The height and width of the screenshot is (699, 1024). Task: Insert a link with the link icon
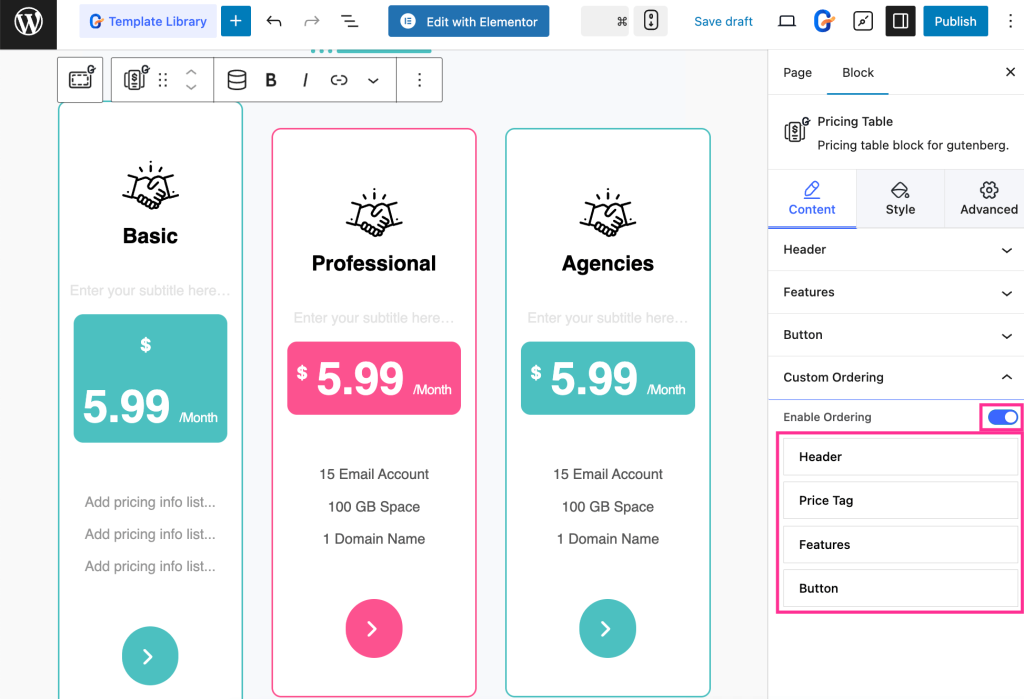(x=339, y=80)
